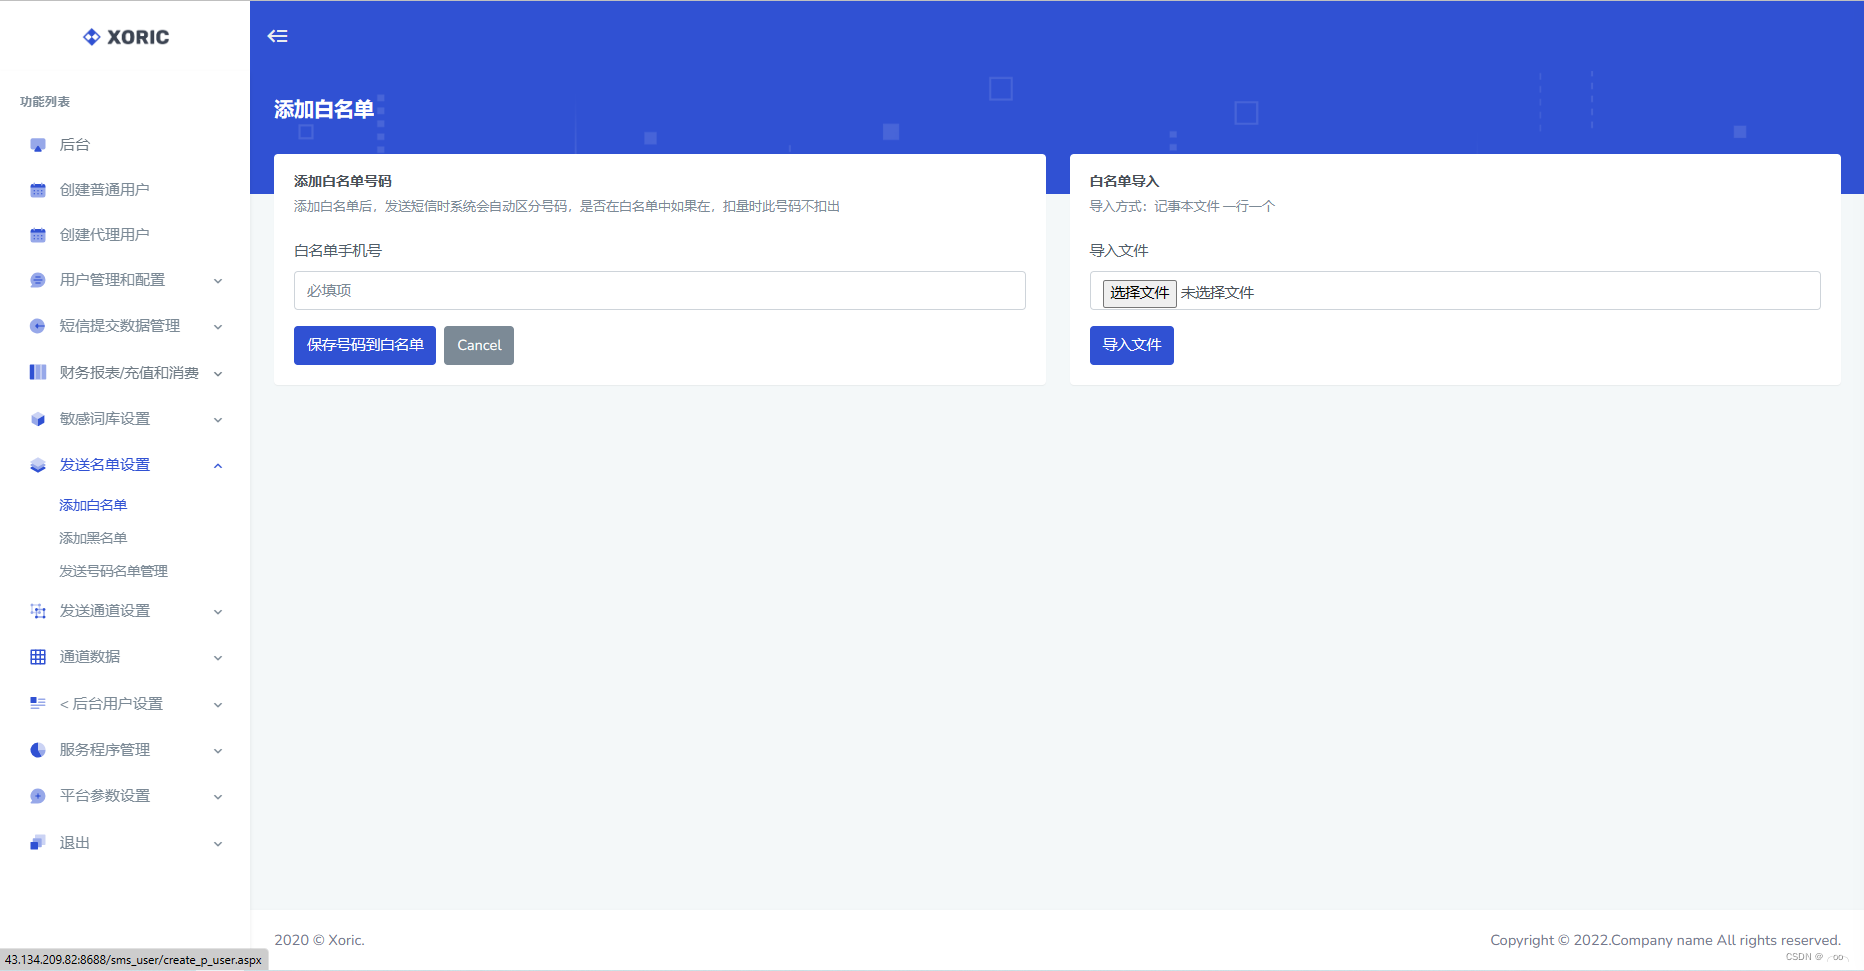The image size is (1864, 971).
Task: Click the 敏感词库设置 cube icon
Action: 38,419
